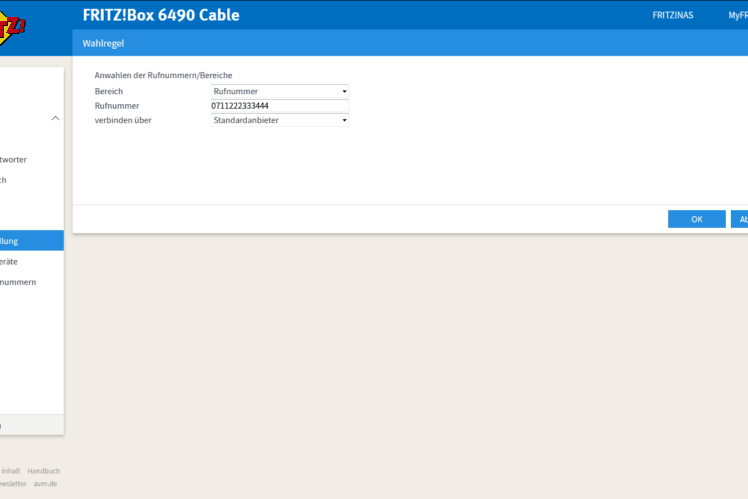This screenshot has height=499, width=748.
Task: Open the Inhalt footer link
Action: [10, 471]
